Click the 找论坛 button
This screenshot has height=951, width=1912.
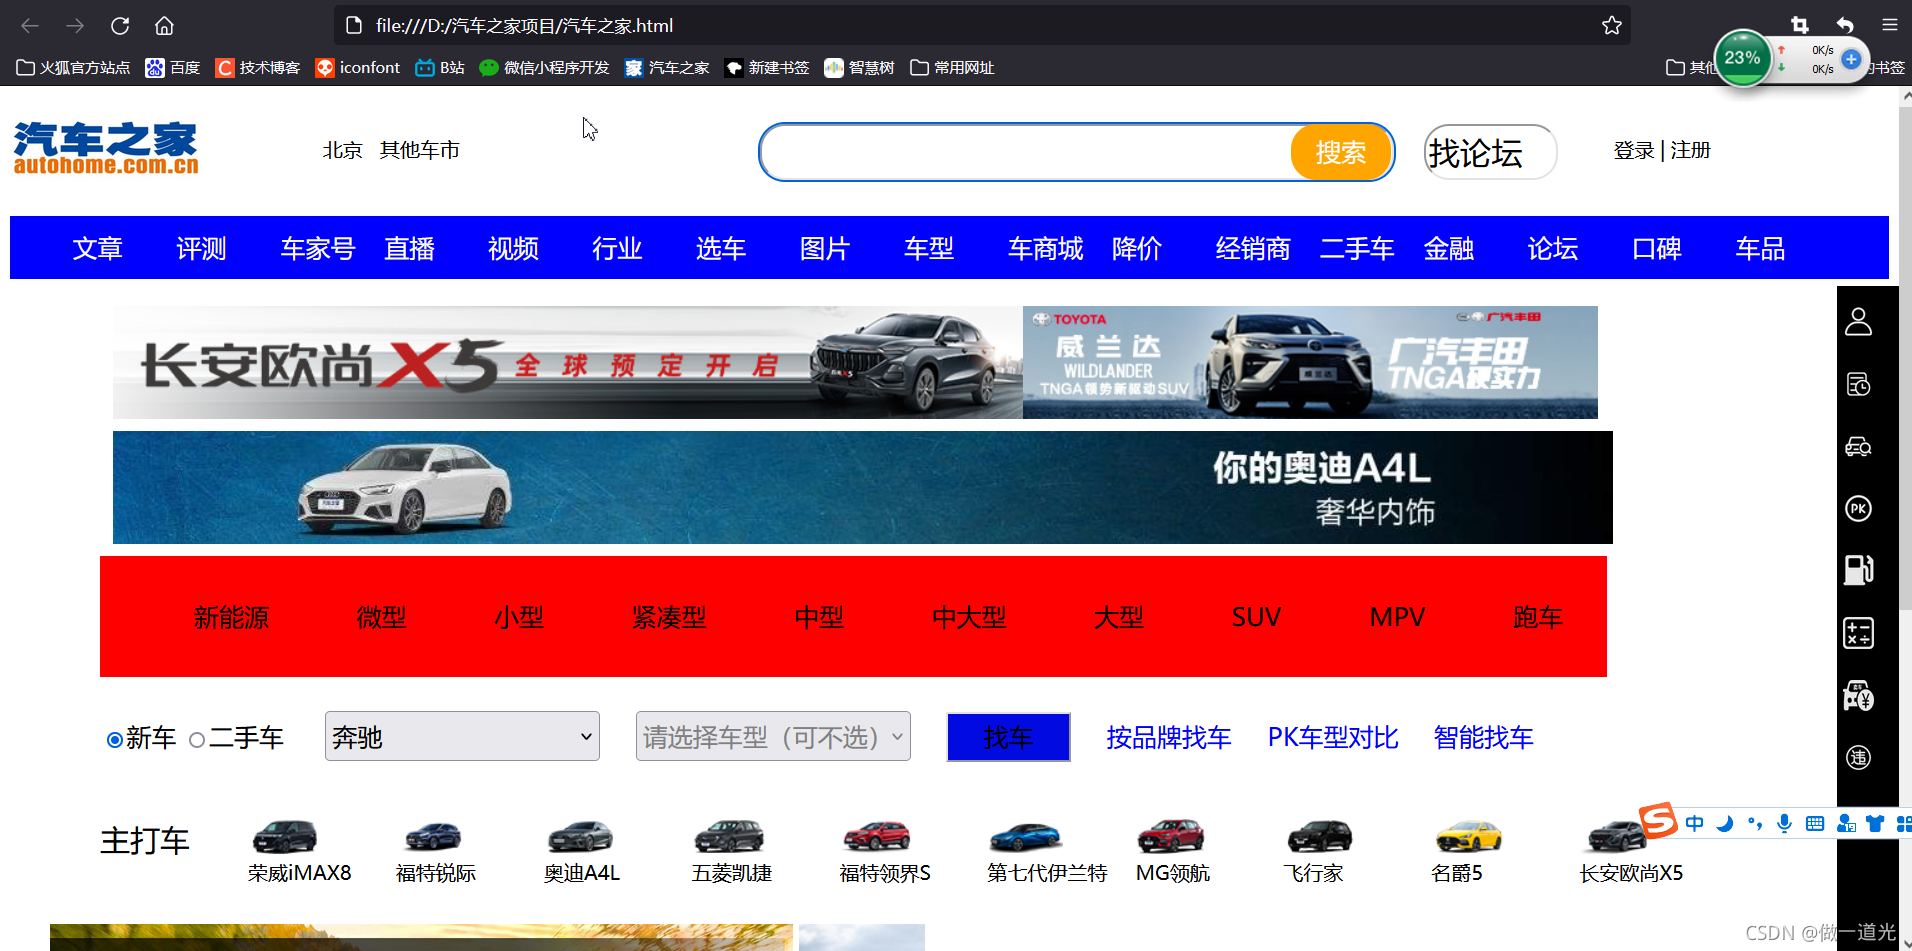[1490, 152]
